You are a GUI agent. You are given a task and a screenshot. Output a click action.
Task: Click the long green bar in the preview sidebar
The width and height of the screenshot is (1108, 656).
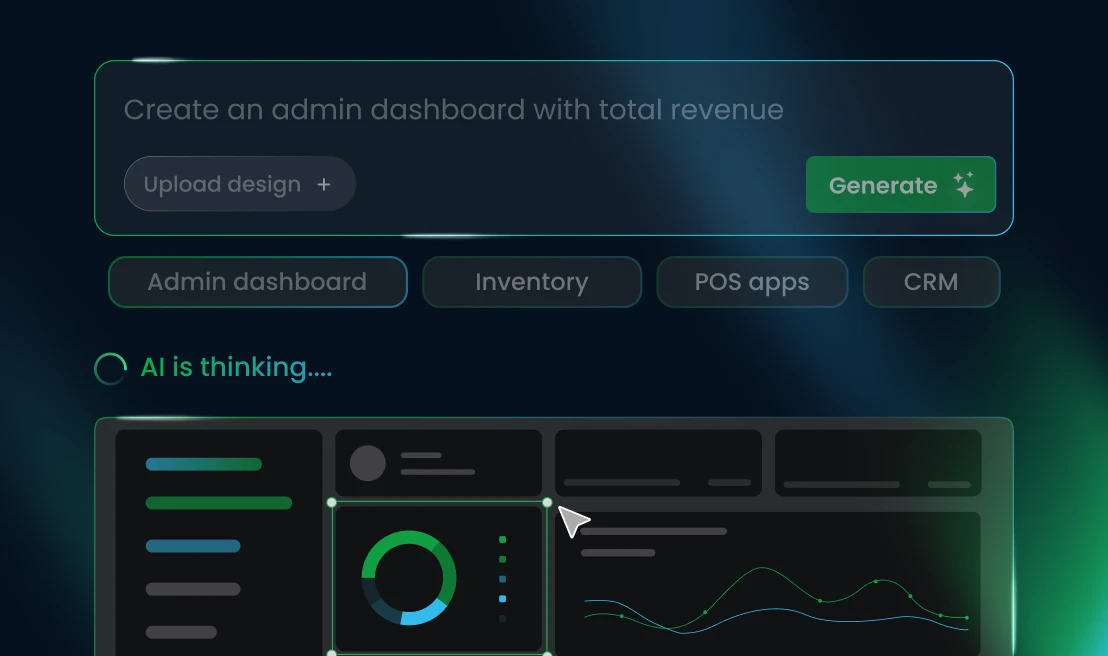coord(218,503)
